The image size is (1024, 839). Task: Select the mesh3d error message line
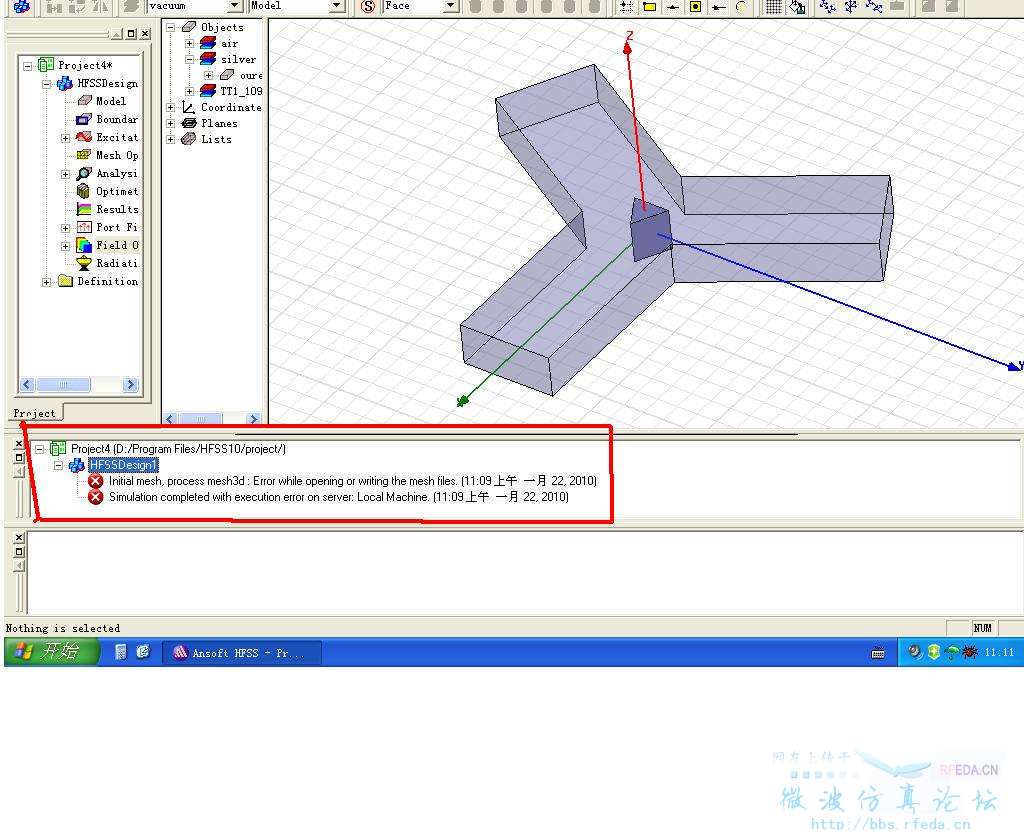coord(353,481)
